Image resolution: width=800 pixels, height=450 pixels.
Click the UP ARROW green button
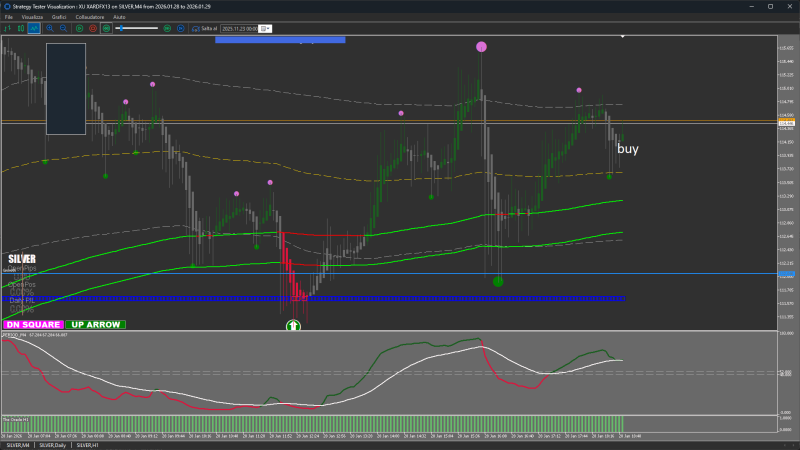(95, 324)
